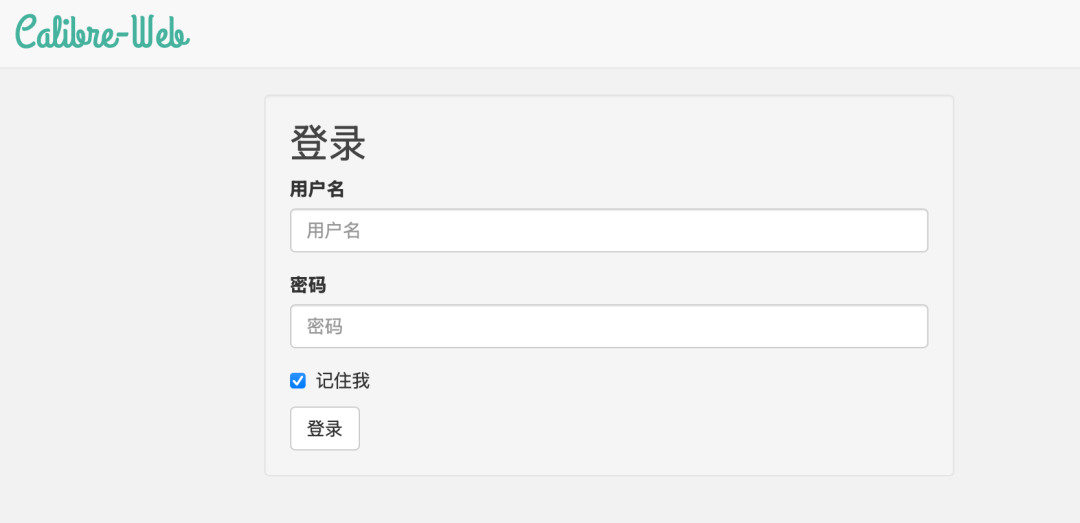Click the 用户名 username input field
The width and height of the screenshot is (1080, 523).
click(609, 230)
